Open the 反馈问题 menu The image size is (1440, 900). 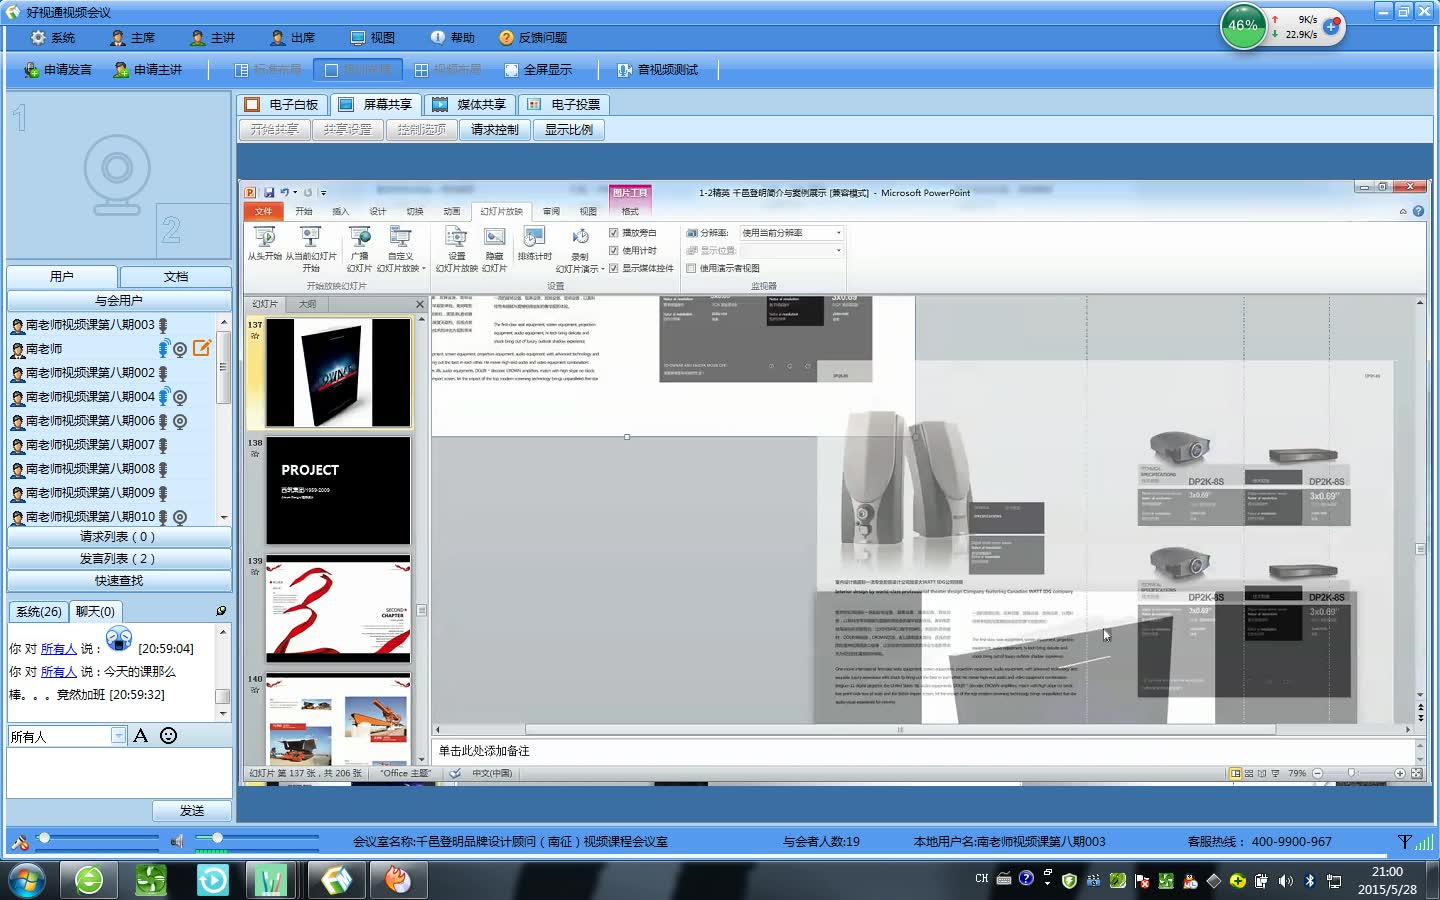[x=533, y=38]
